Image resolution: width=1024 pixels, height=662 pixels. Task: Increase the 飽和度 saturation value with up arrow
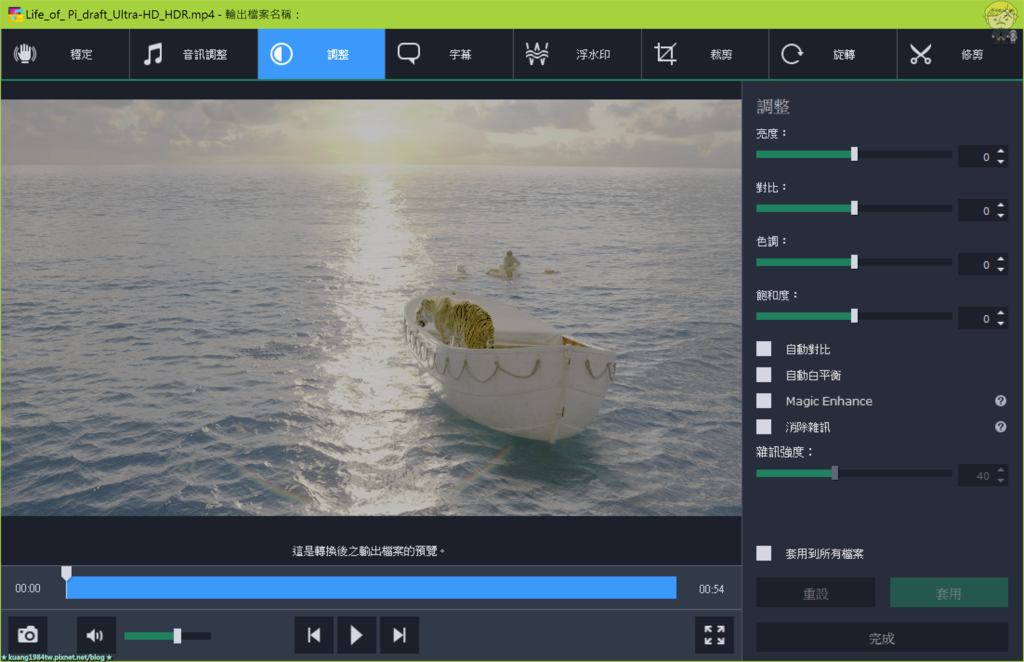pos(1000,313)
